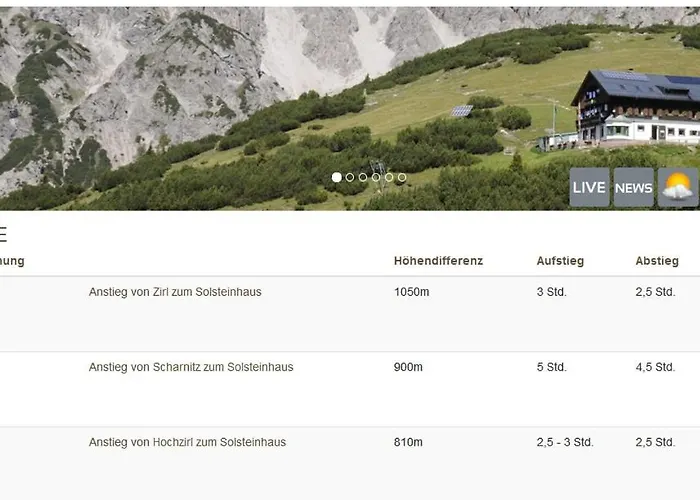700x500 pixels.
Task: Click the 5 Std. ascent time cell
Action: click(551, 367)
